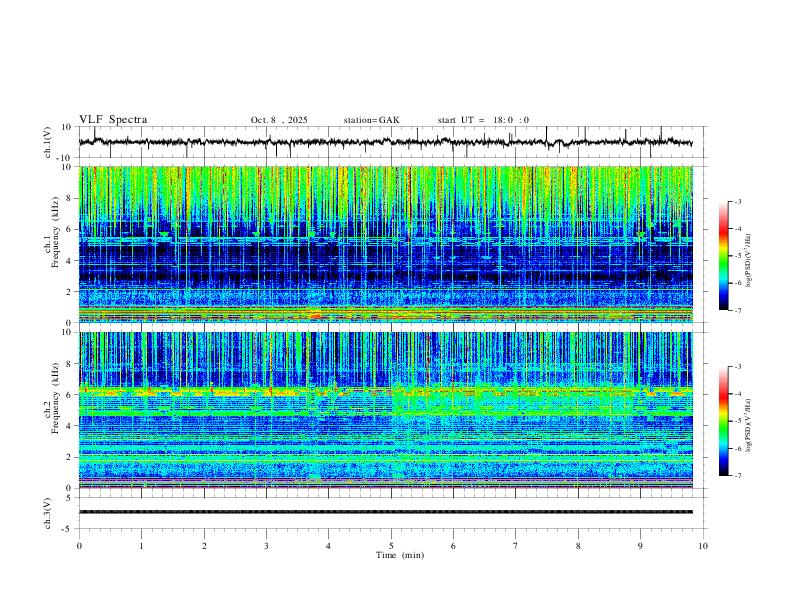The height and width of the screenshot is (612, 792).
Task: Click the ch.1 spectrogram "8" kHz tick
Action: tap(70, 198)
